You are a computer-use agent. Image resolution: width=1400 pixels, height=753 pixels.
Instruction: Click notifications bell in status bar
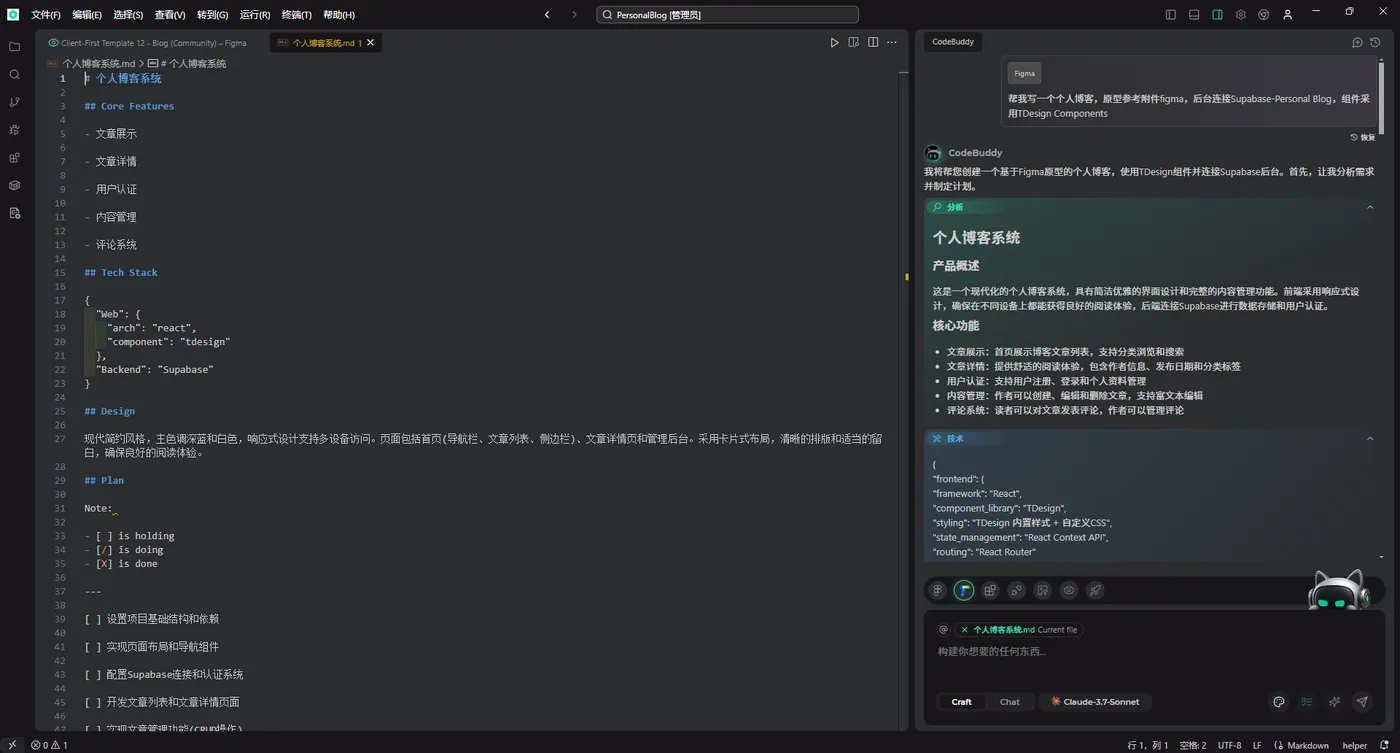coord(1386,745)
